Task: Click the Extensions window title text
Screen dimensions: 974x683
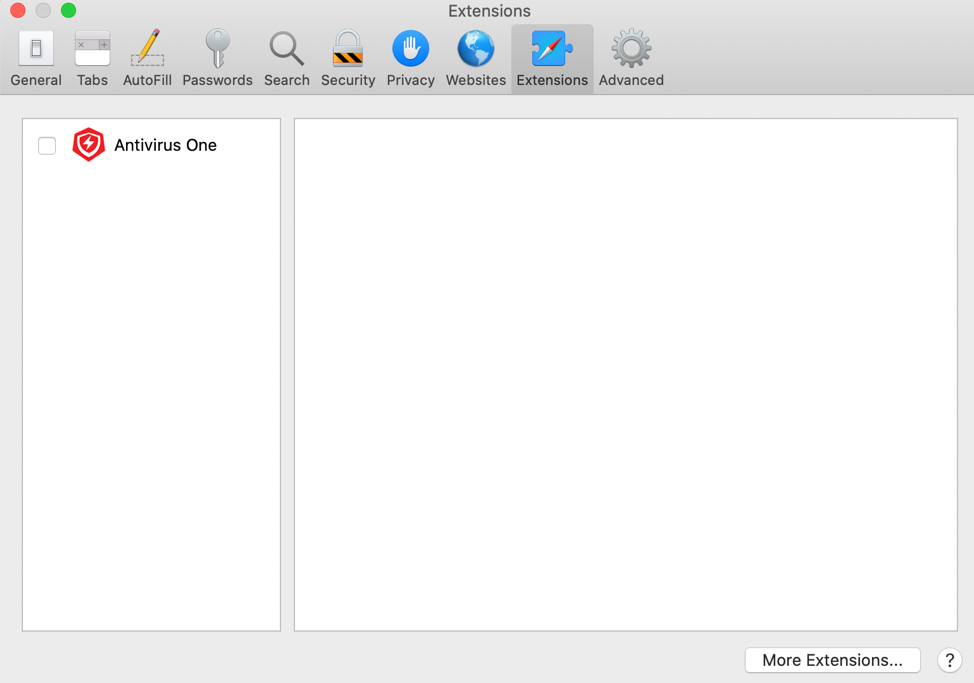Action: point(489,11)
